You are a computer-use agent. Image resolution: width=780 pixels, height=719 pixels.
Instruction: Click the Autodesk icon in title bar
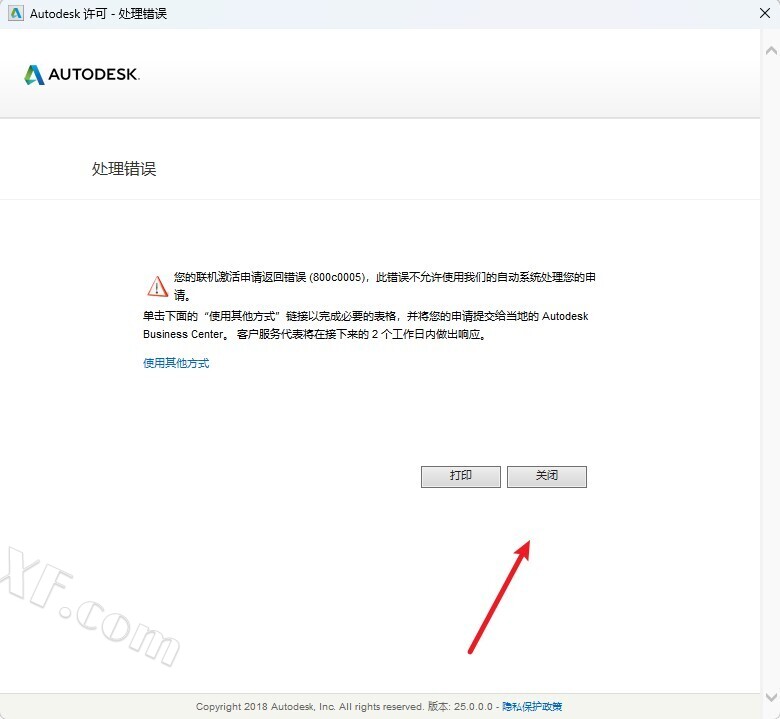[x=15, y=13]
